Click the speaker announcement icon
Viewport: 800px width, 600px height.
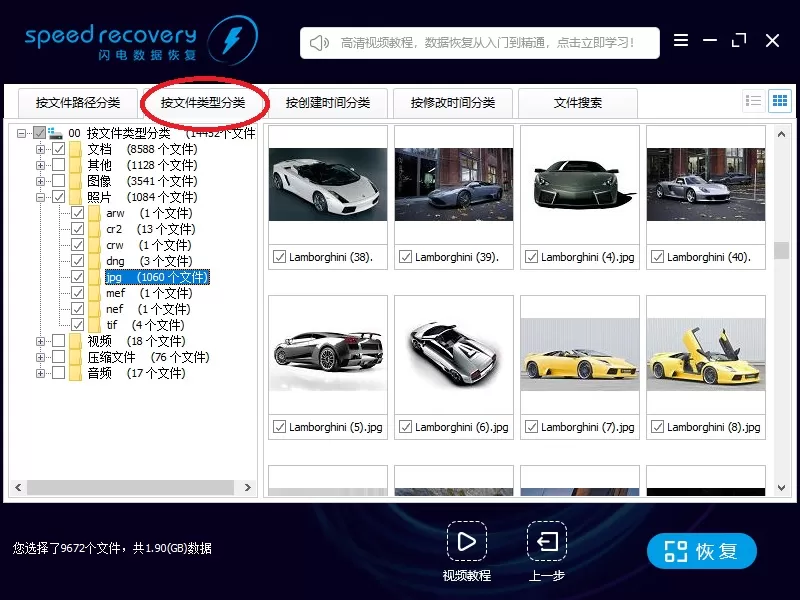(319, 43)
